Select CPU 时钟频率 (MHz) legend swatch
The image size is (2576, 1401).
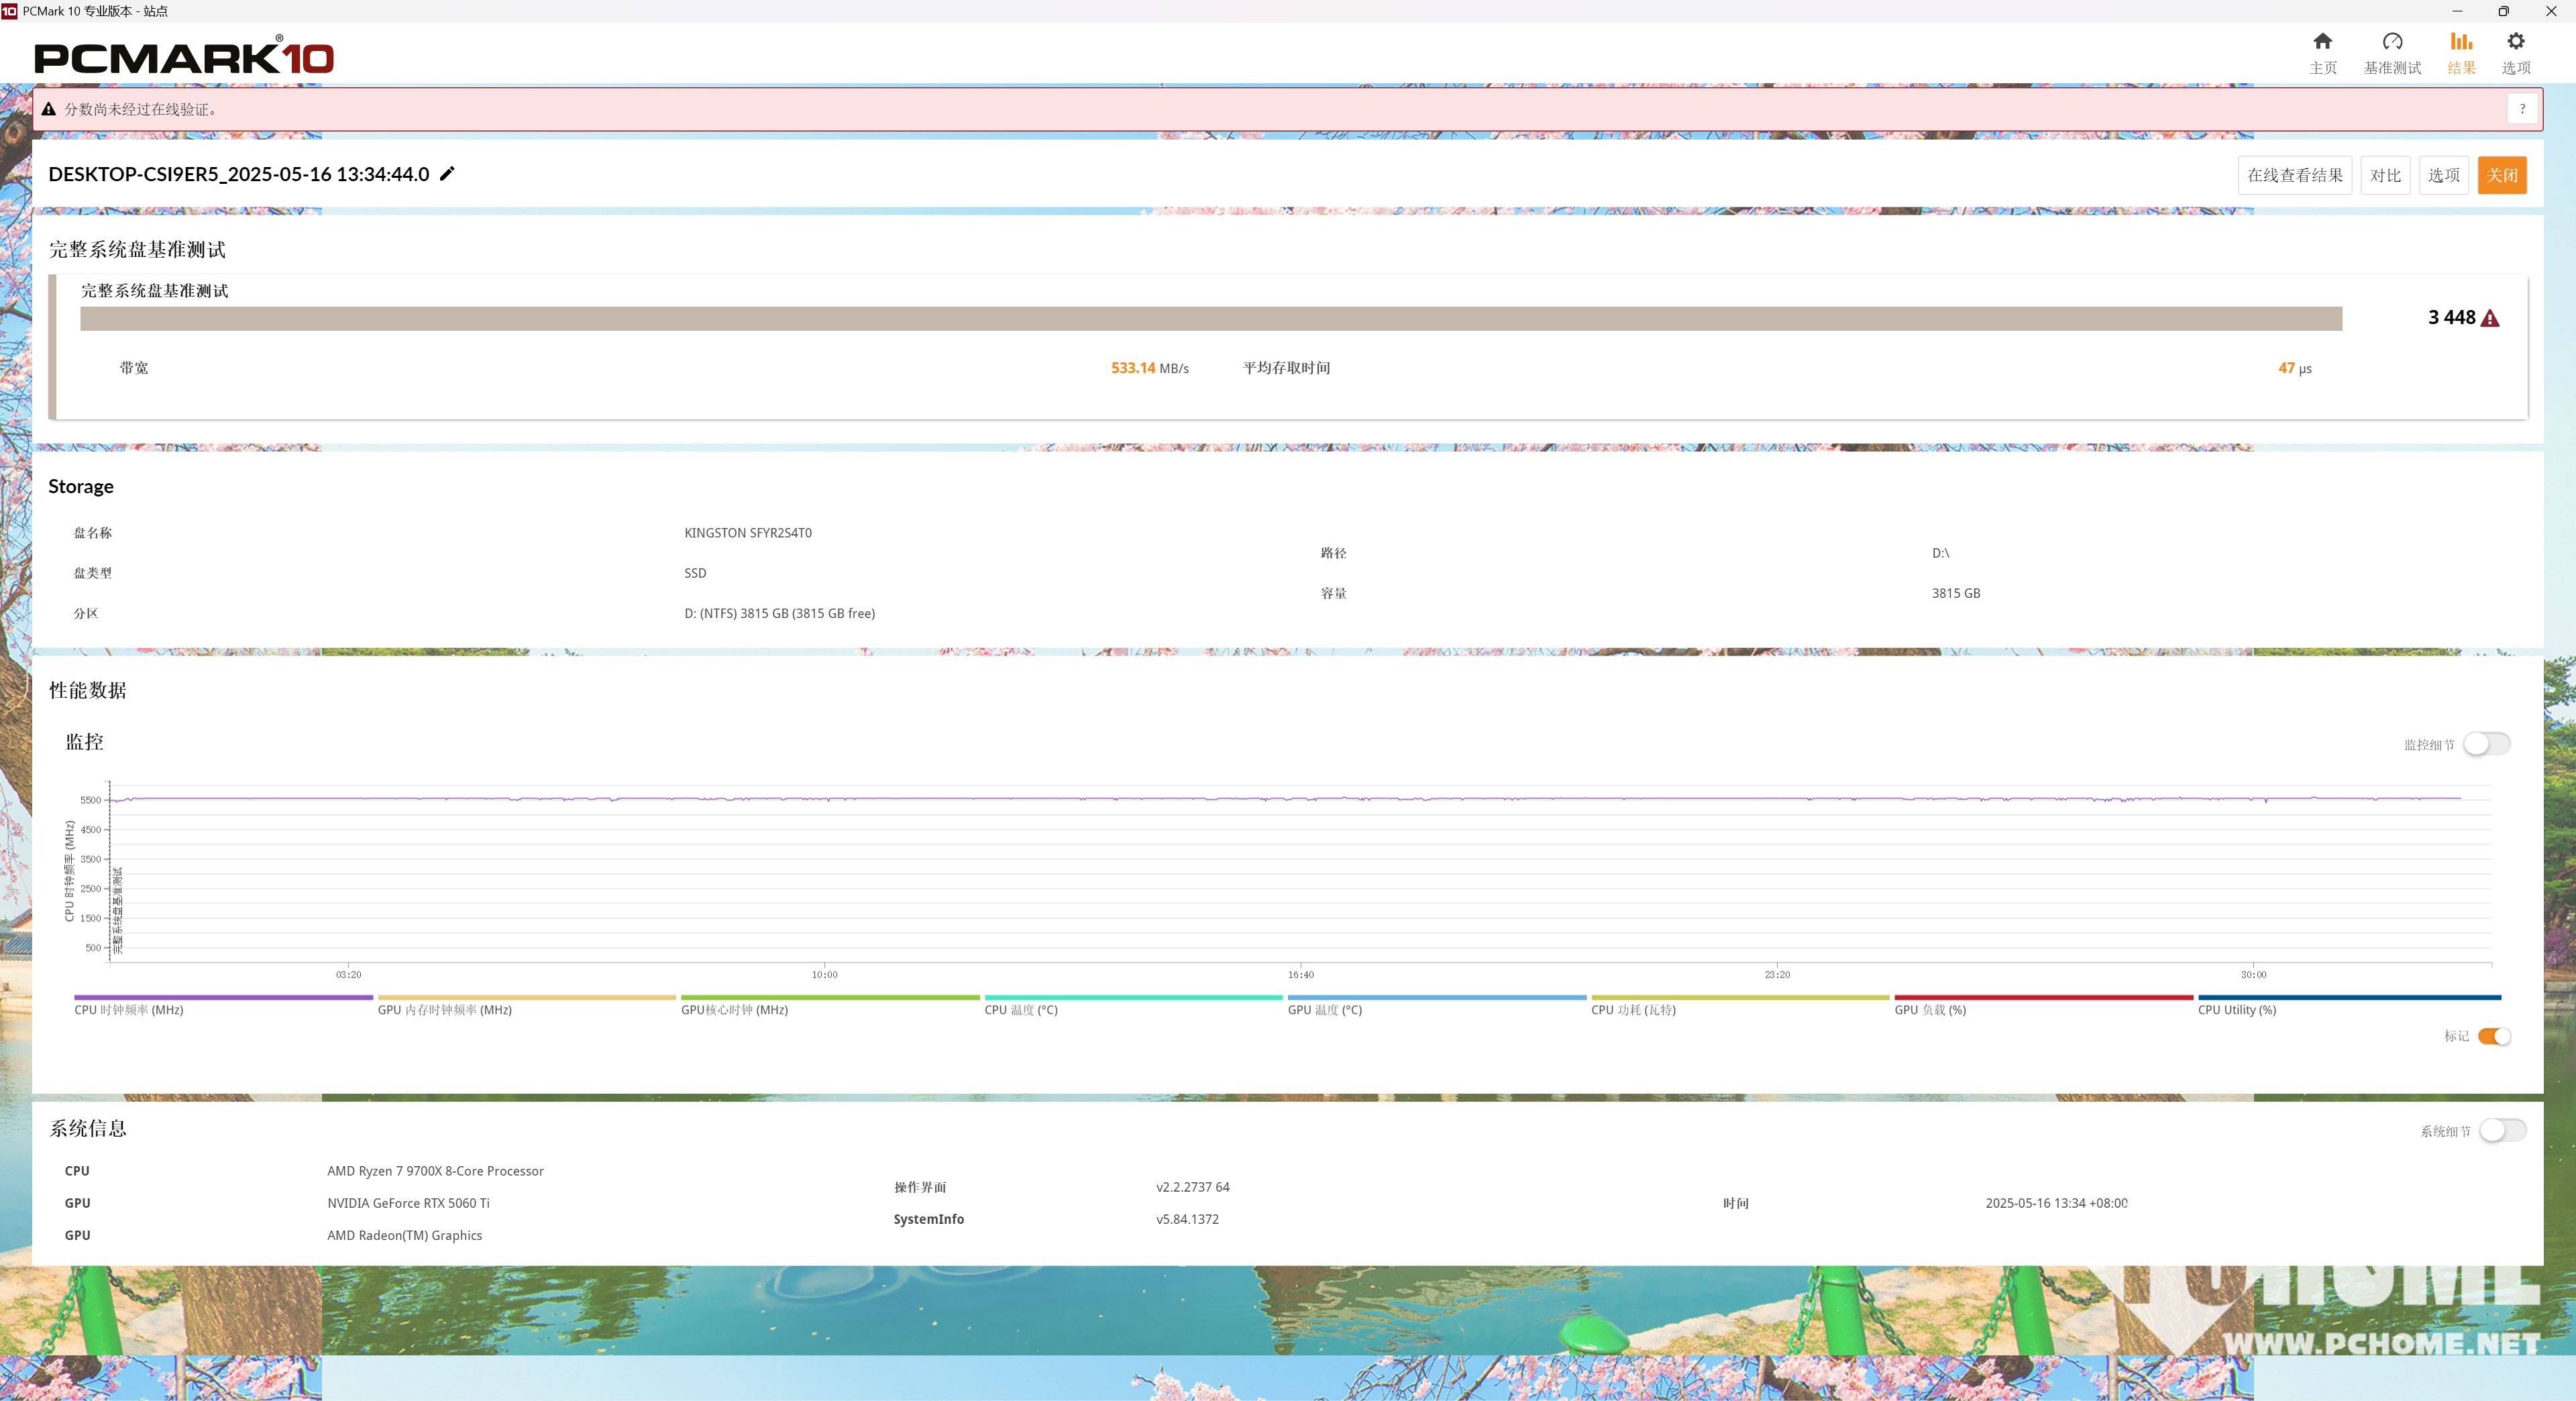point(223,997)
